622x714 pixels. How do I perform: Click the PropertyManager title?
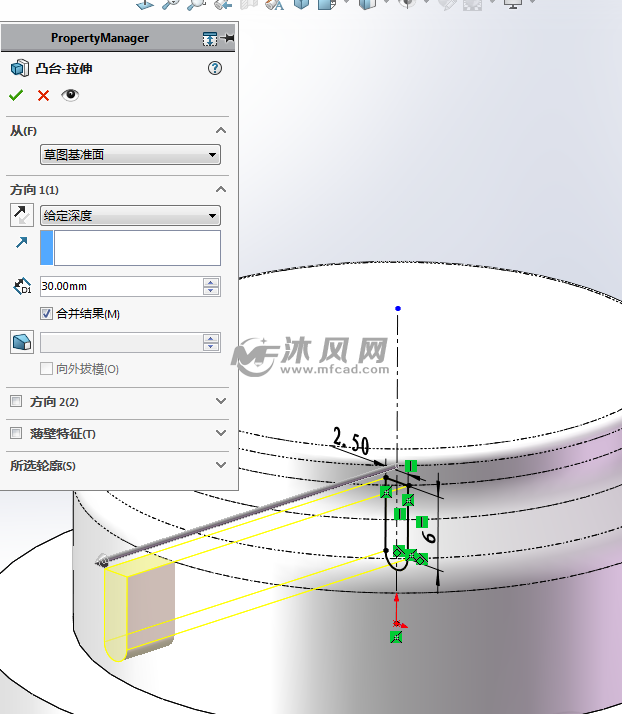click(x=100, y=38)
